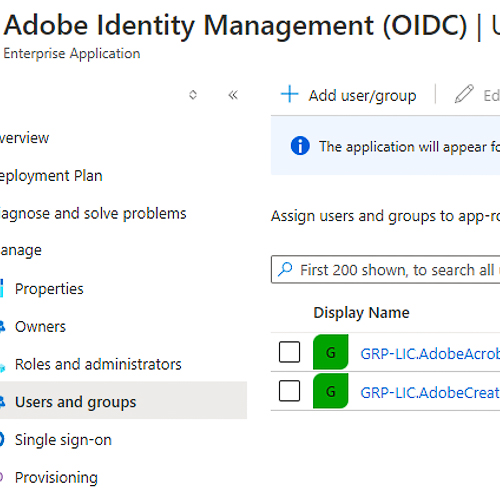Click the plus icon for Add user/group
The height and width of the screenshot is (500, 500).
point(289,94)
